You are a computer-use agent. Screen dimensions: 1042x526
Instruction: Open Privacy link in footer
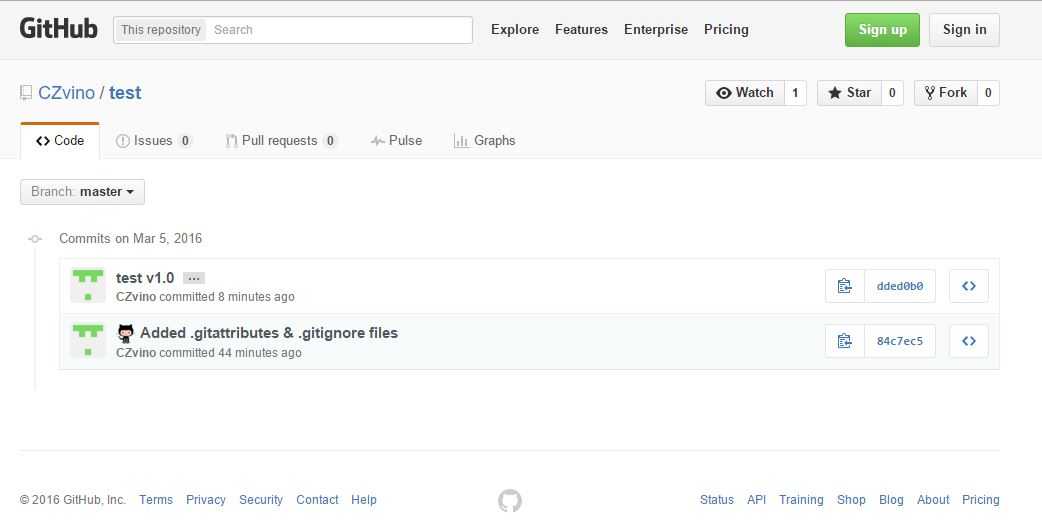tap(206, 500)
